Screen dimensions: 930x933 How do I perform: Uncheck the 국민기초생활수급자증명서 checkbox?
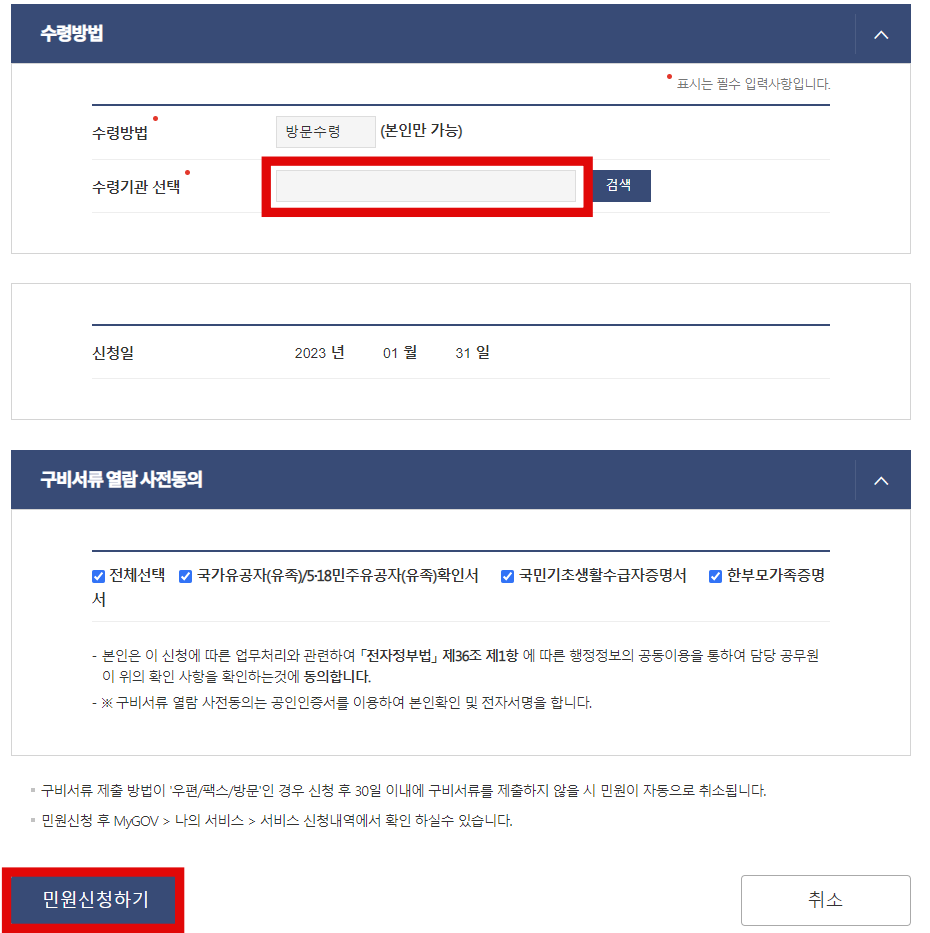[x=507, y=576]
